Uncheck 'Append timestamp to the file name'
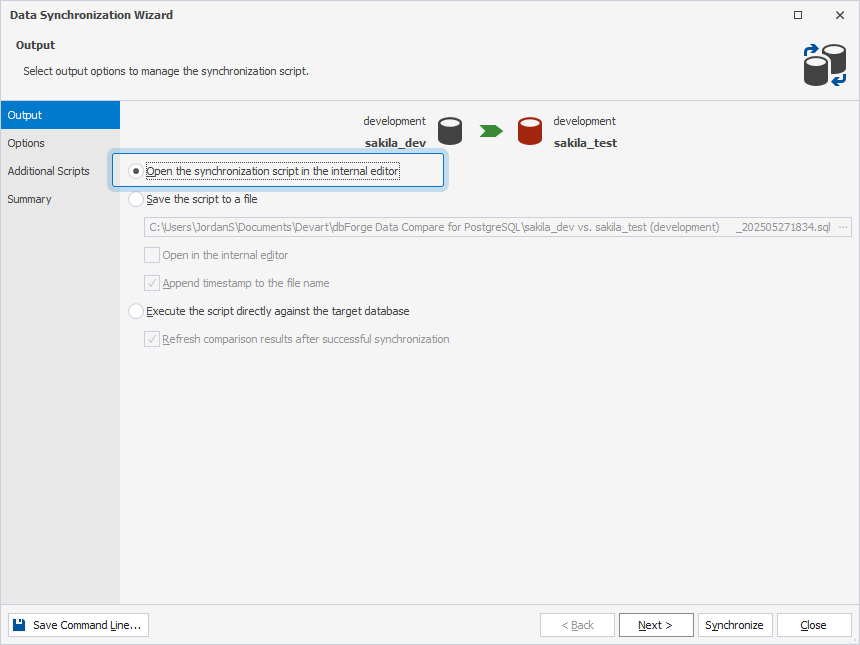The width and height of the screenshot is (860, 645). (152, 283)
